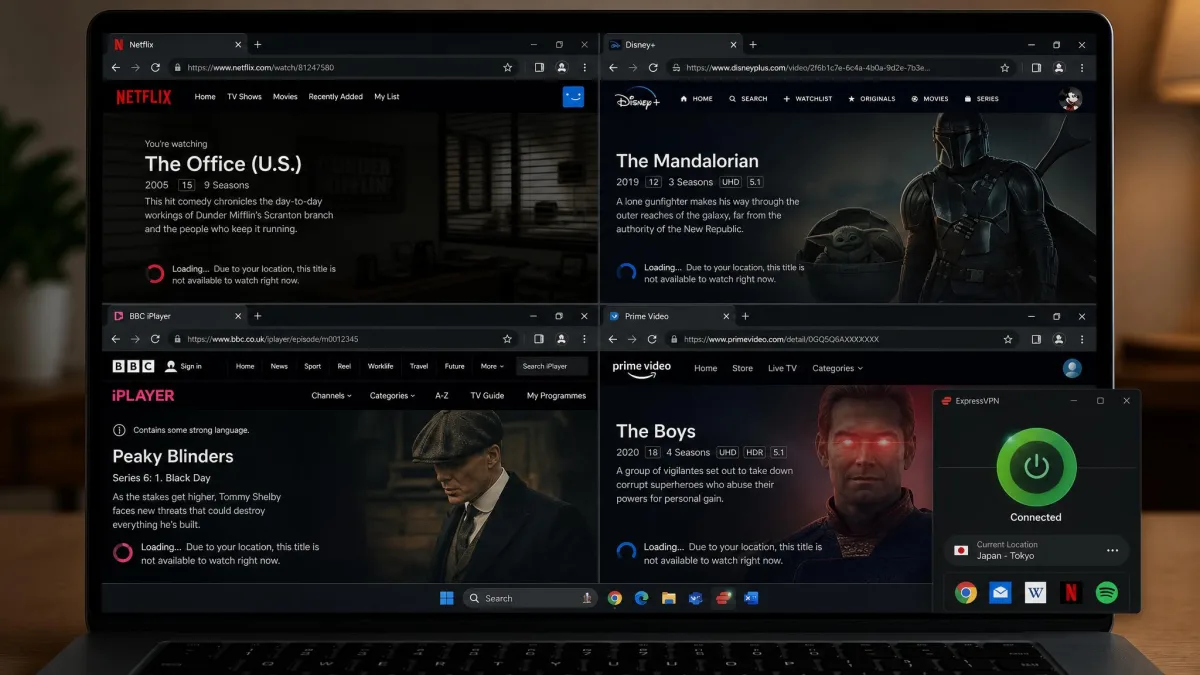1200x675 pixels.
Task: Click the ExpressVPN icon on the taskbar
Action: coord(723,598)
